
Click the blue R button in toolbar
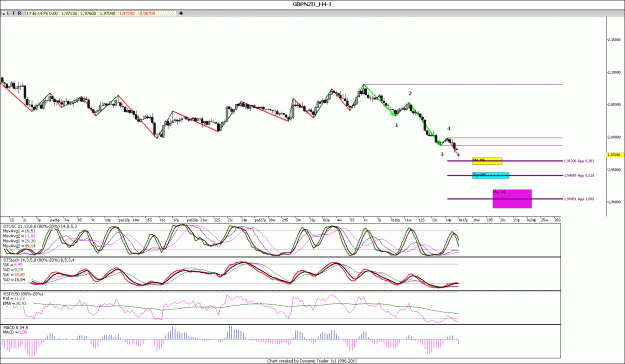pos(20,14)
